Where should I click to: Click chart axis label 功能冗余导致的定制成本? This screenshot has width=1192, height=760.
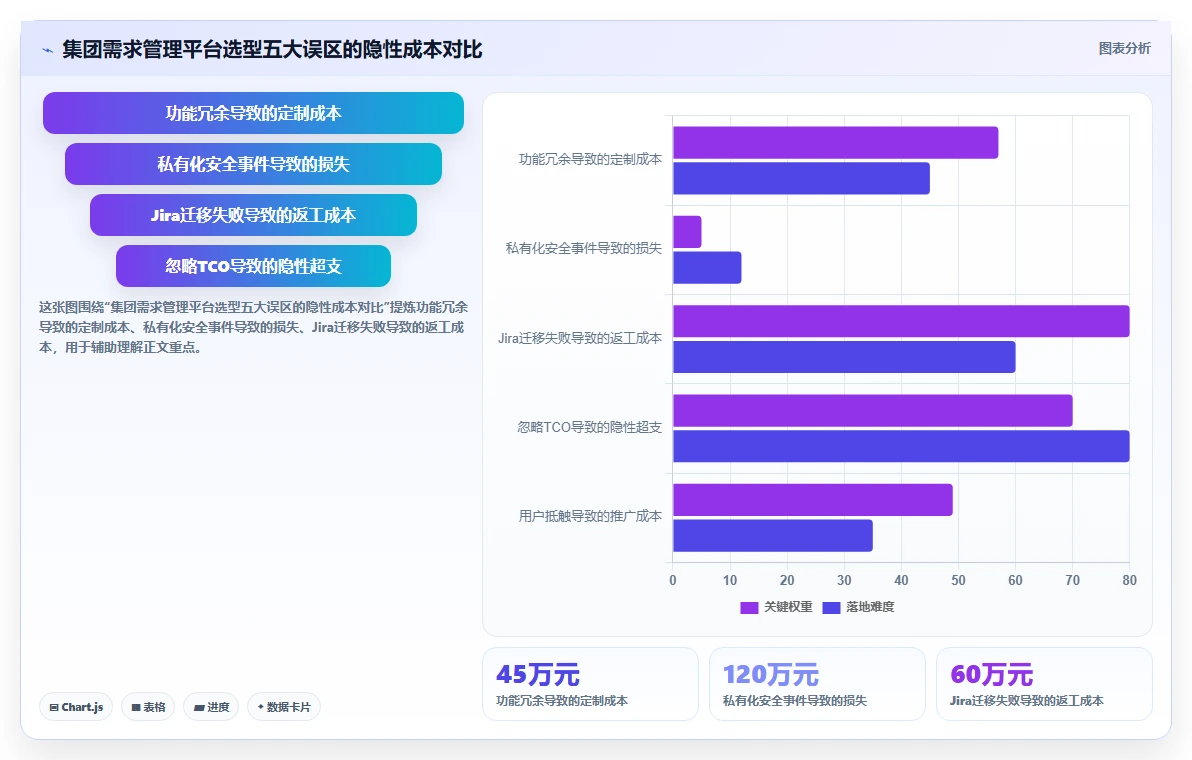(590, 160)
